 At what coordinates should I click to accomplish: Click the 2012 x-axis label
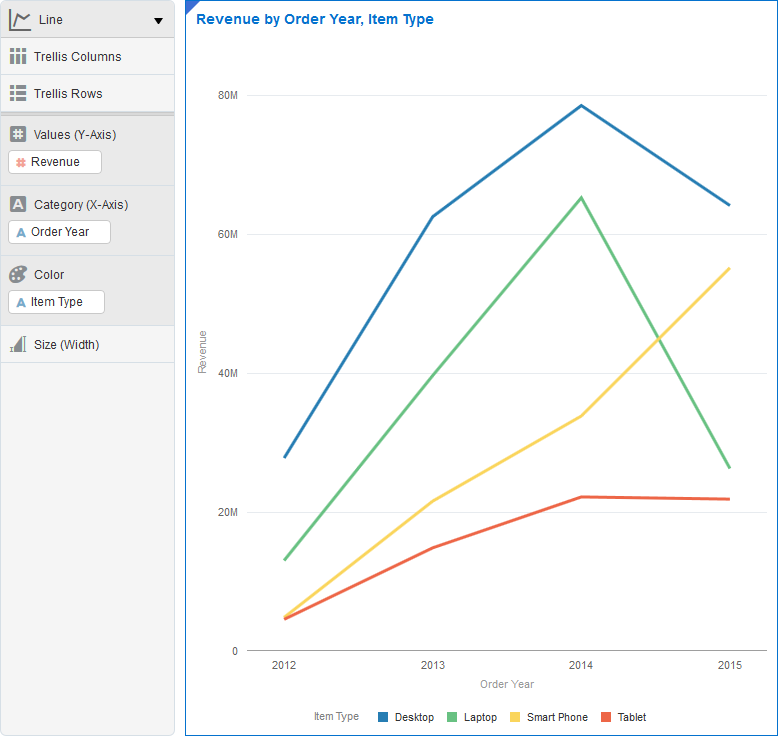tap(284, 665)
